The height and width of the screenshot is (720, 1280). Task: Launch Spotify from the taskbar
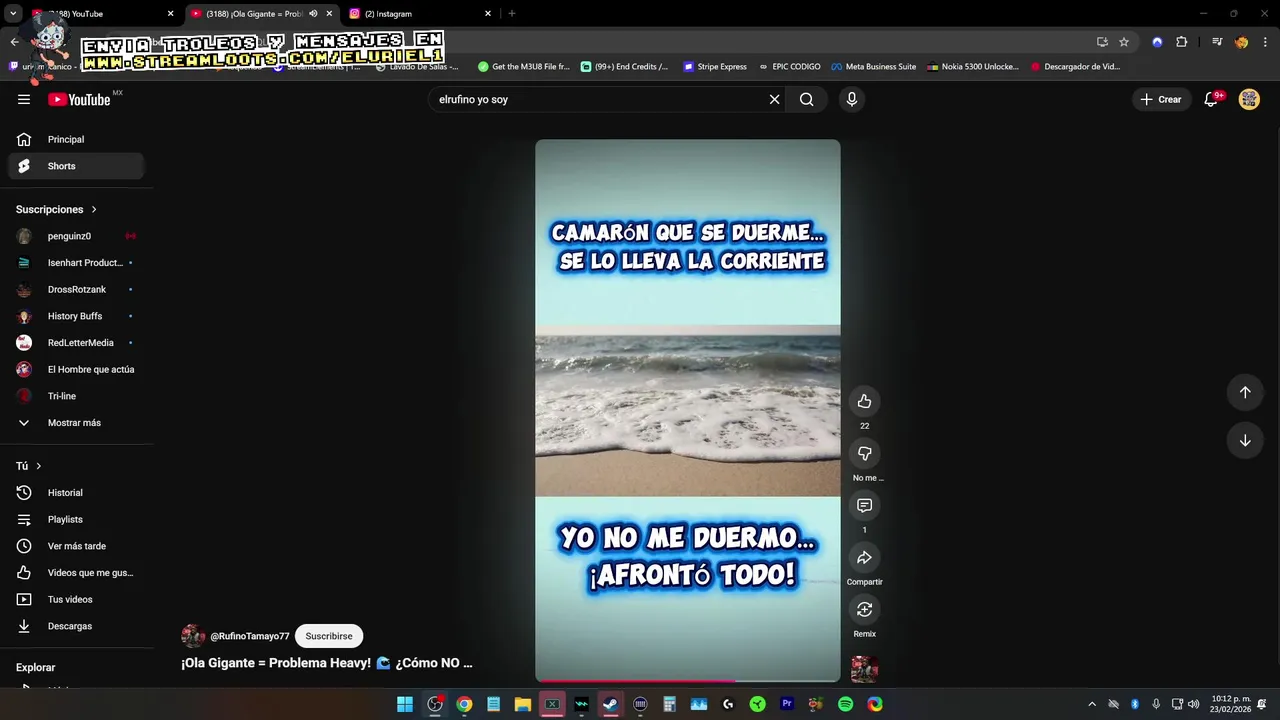845,704
